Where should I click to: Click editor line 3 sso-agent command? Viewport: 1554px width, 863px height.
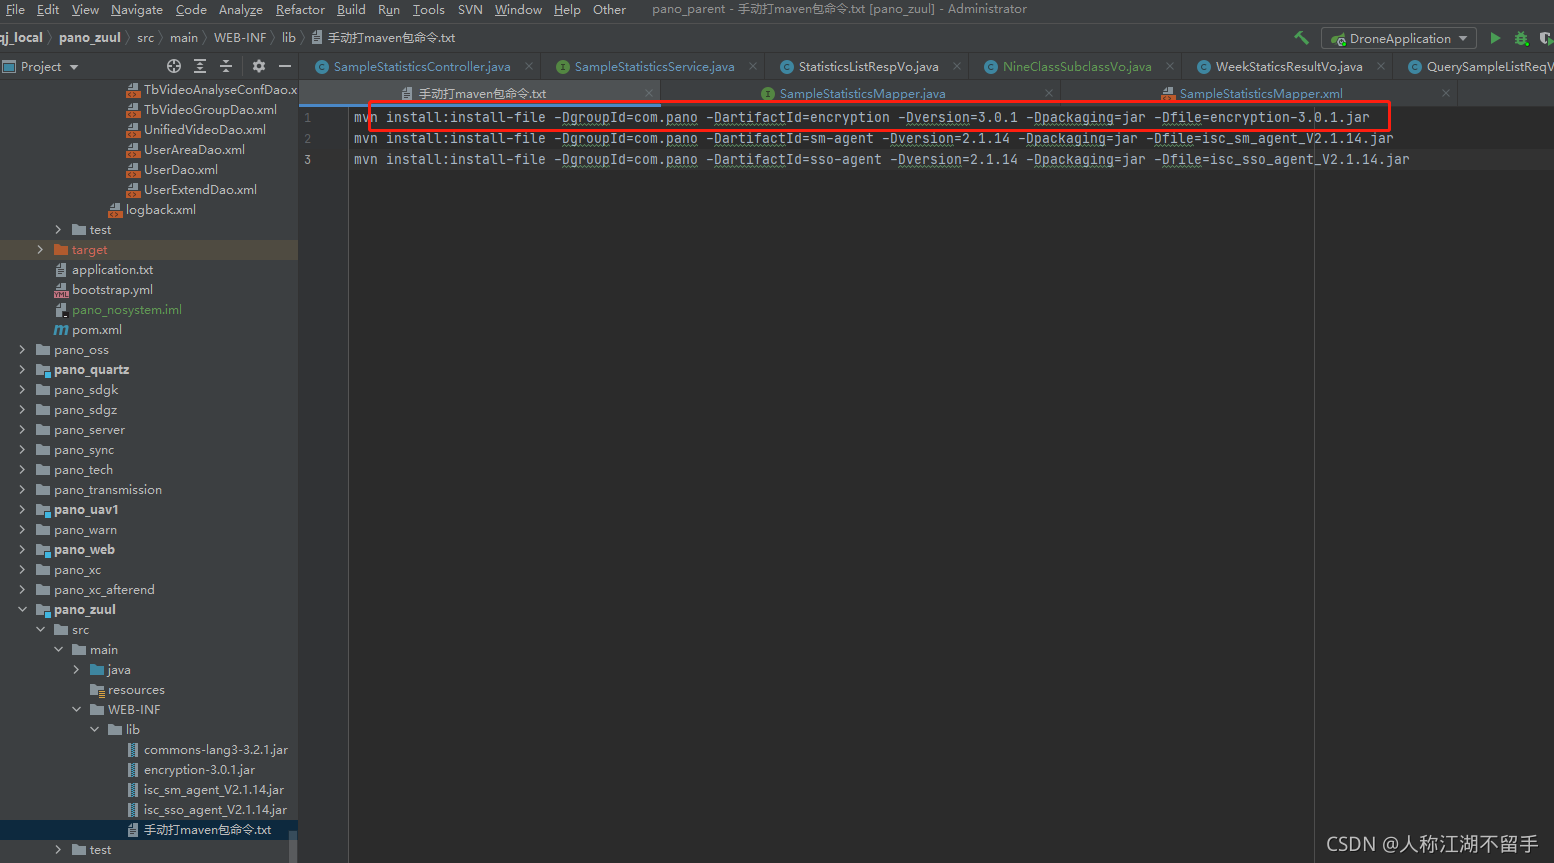coord(881,160)
